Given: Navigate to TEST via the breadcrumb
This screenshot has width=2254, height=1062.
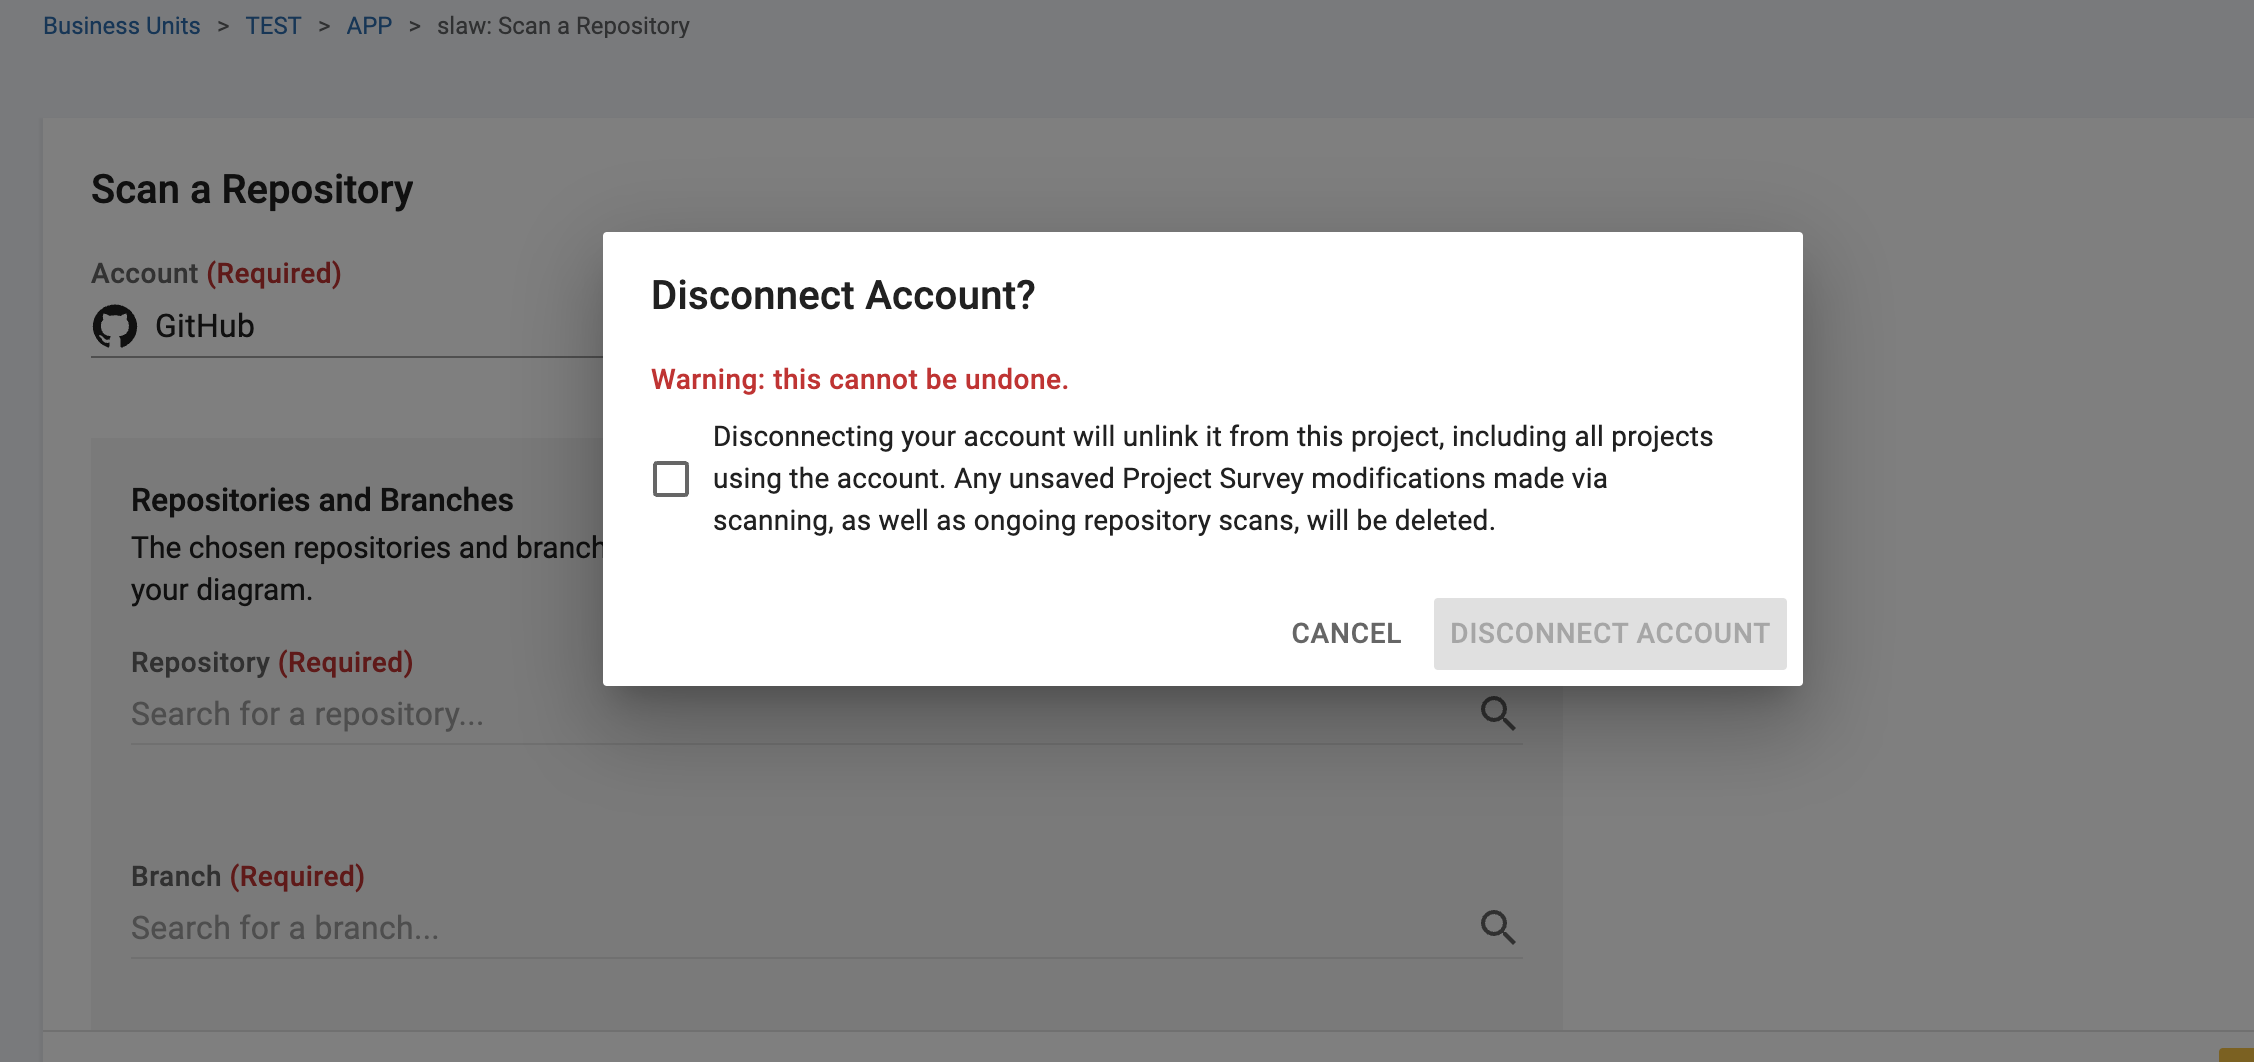Looking at the screenshot, I should point(273,25).
